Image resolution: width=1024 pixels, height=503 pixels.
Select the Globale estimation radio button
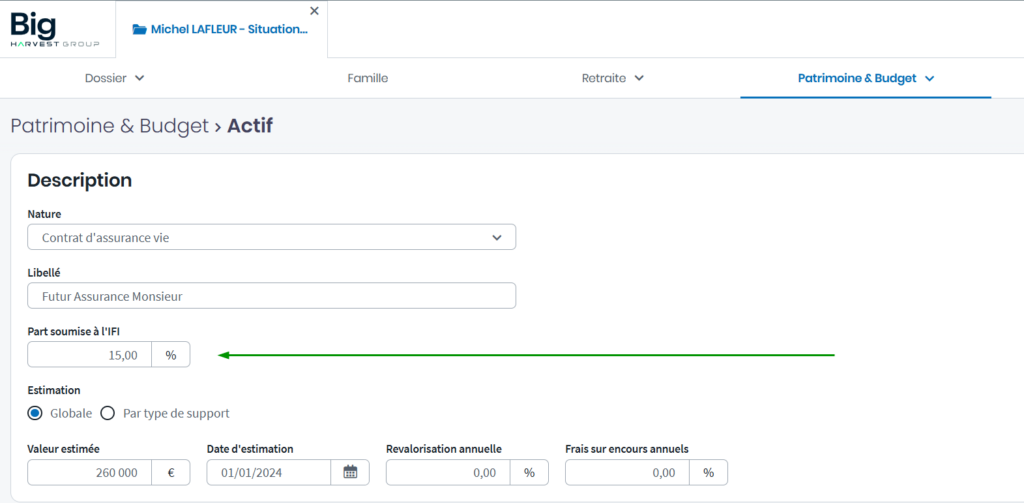click(35, 413)
